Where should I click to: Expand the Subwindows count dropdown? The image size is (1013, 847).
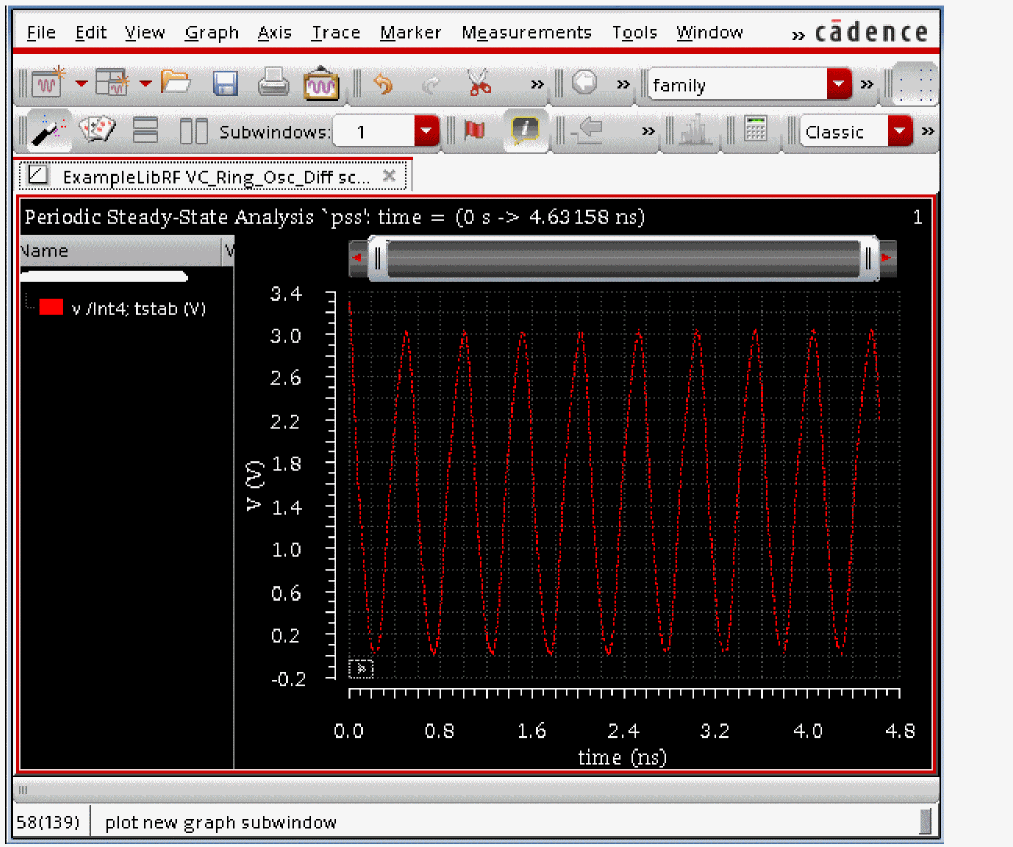tap(427, 132)
